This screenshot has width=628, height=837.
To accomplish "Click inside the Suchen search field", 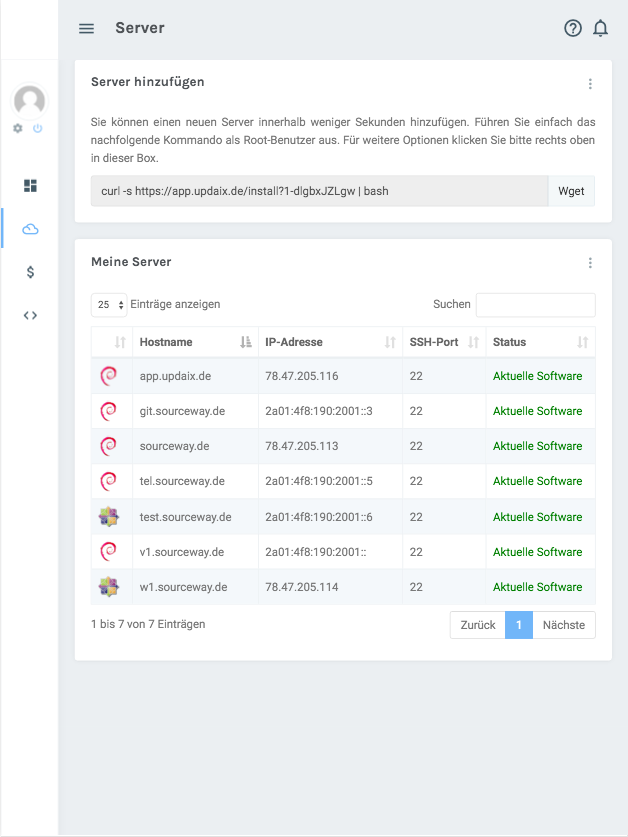I will [535, 304].
